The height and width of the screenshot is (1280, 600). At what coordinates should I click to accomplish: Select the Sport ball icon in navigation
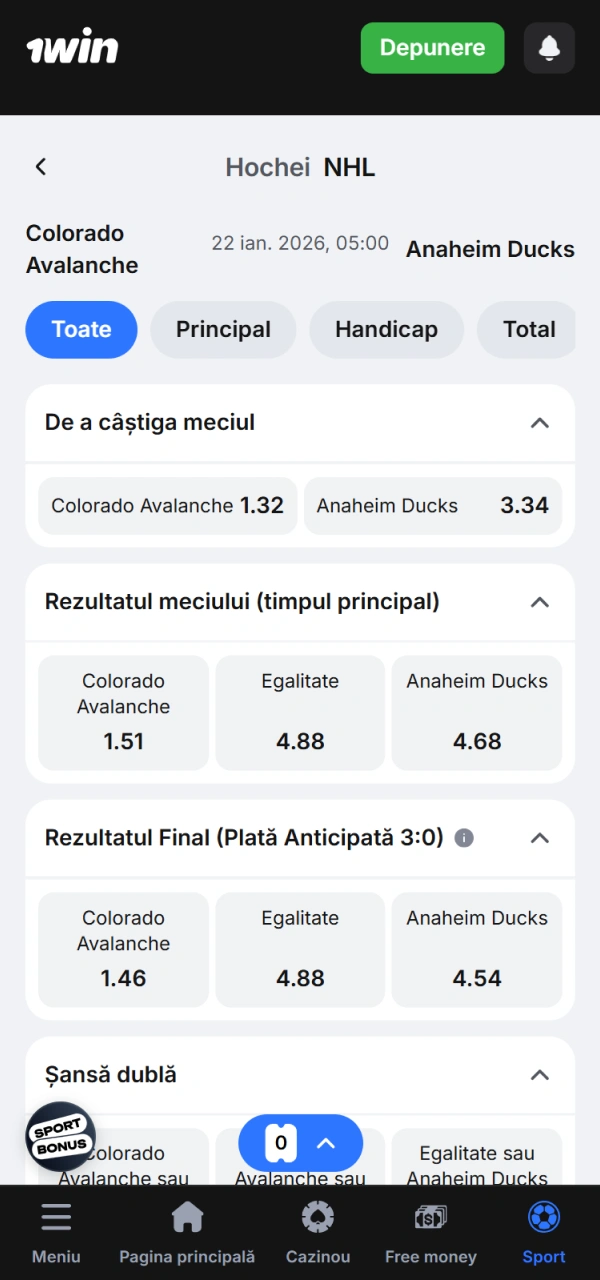[x=543, y=1217]
